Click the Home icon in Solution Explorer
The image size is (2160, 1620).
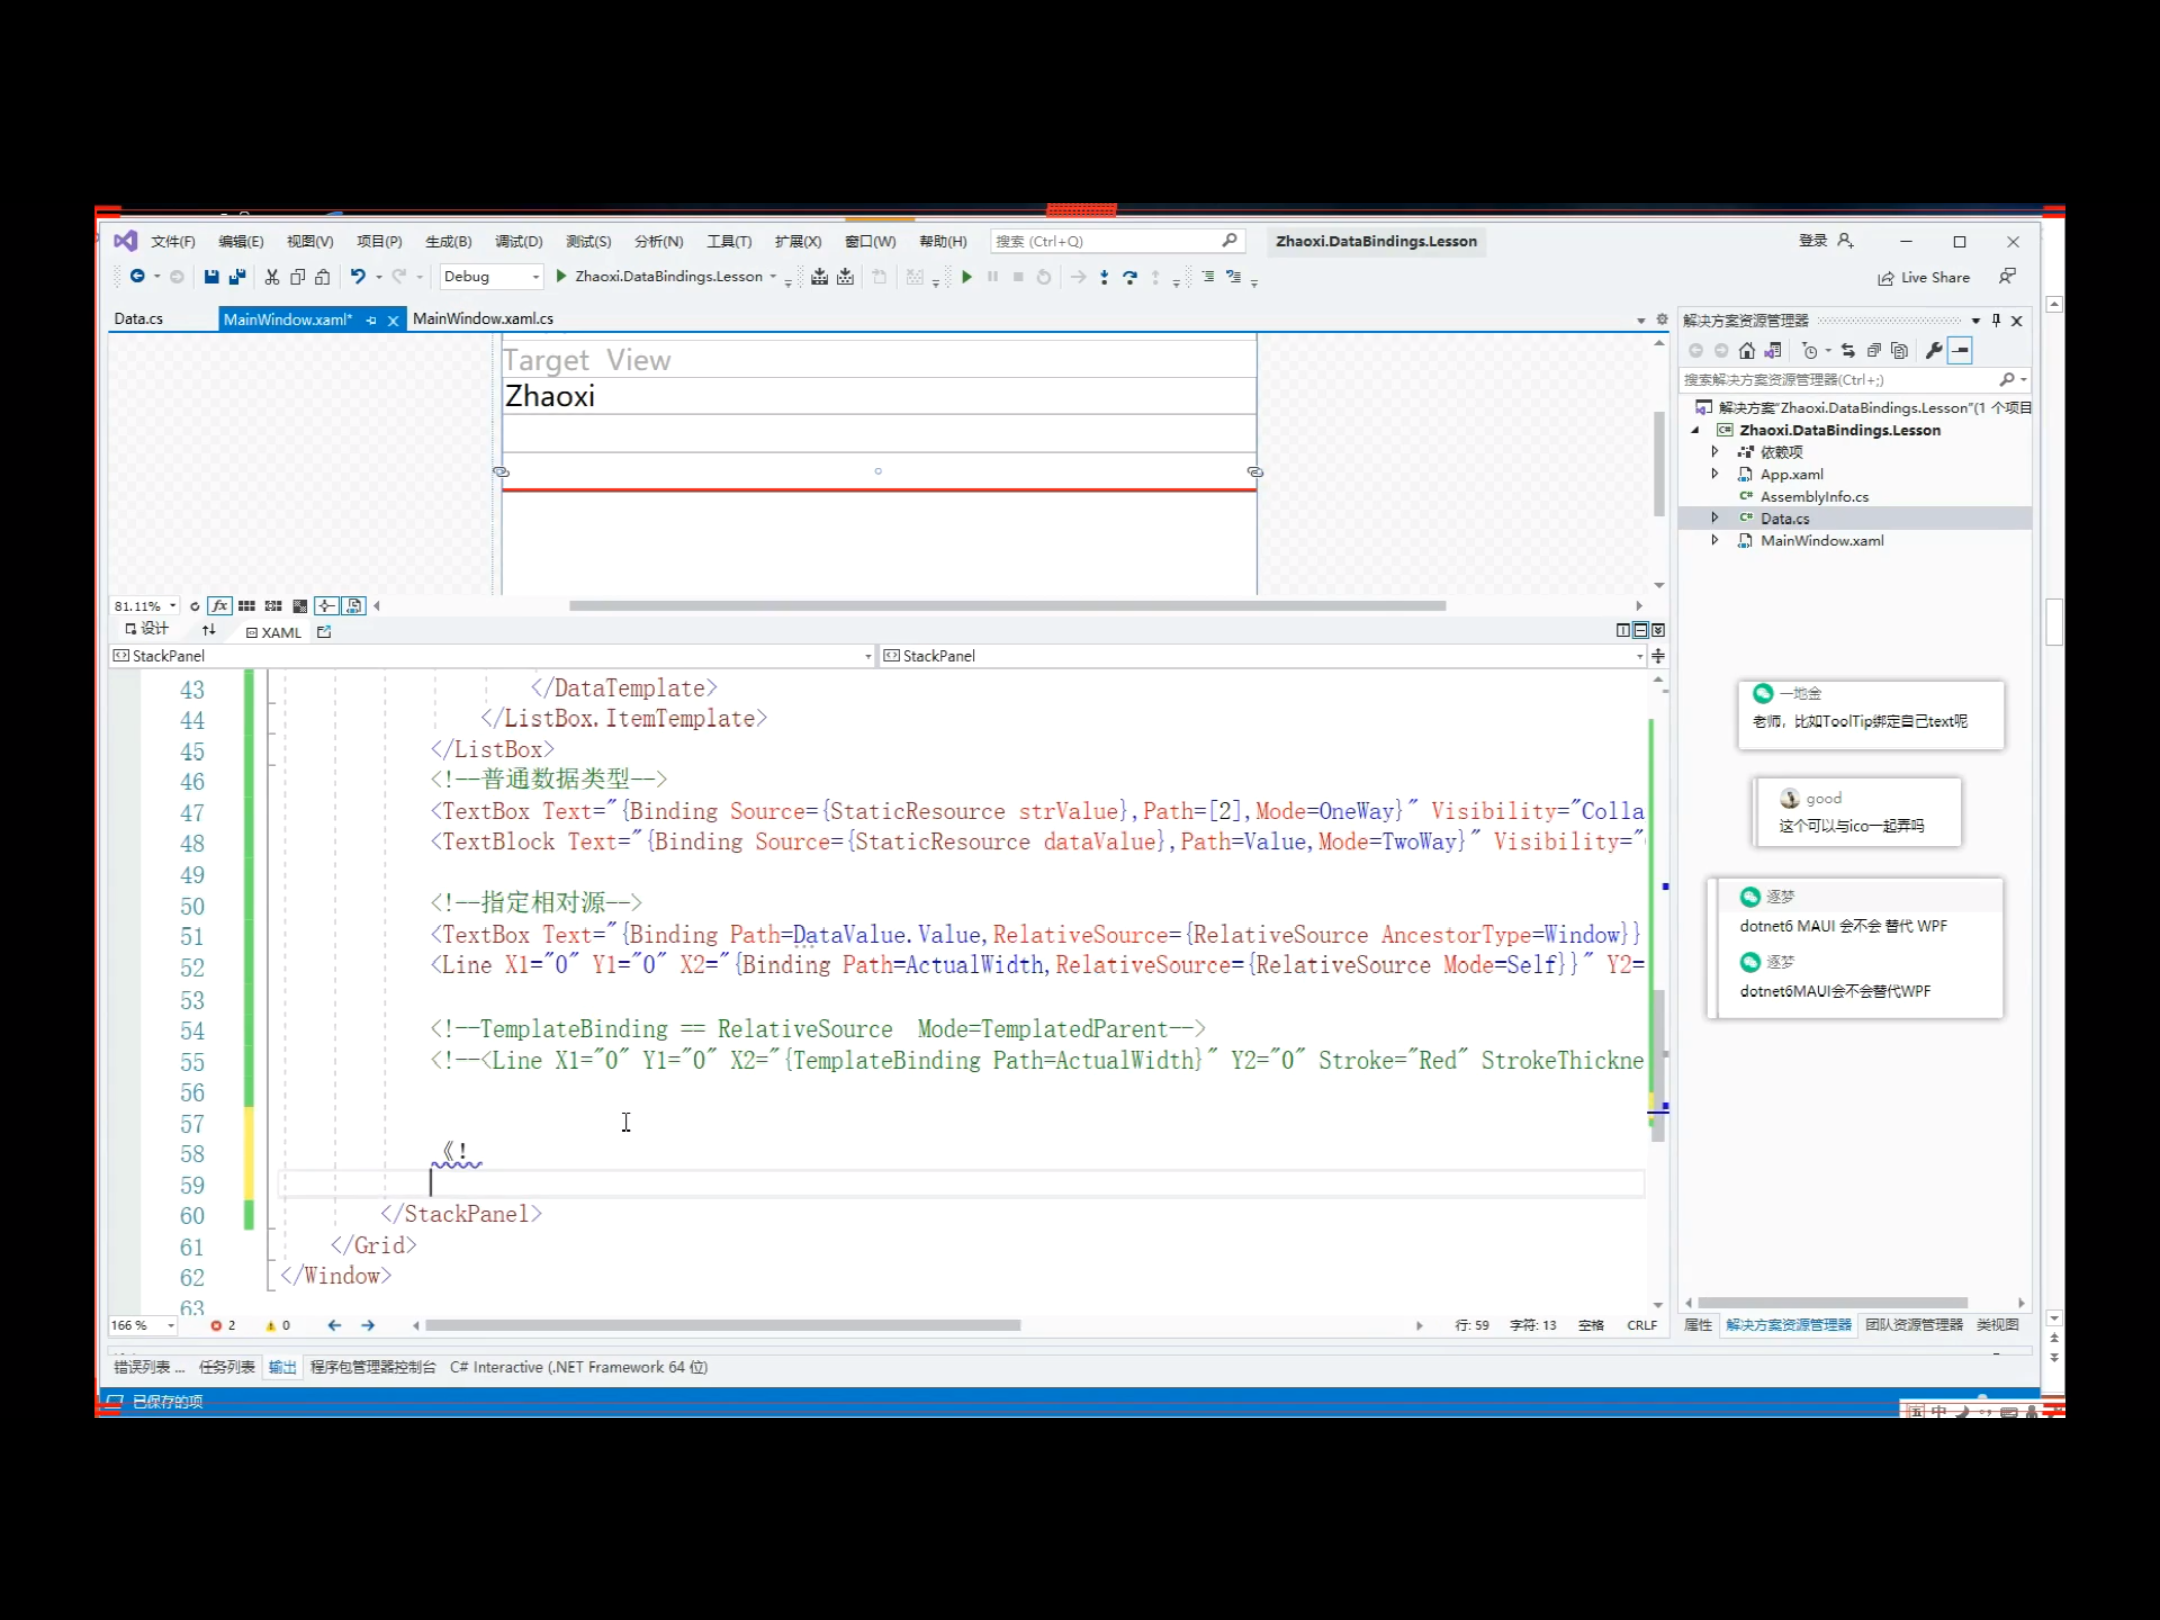(1747, 351)
